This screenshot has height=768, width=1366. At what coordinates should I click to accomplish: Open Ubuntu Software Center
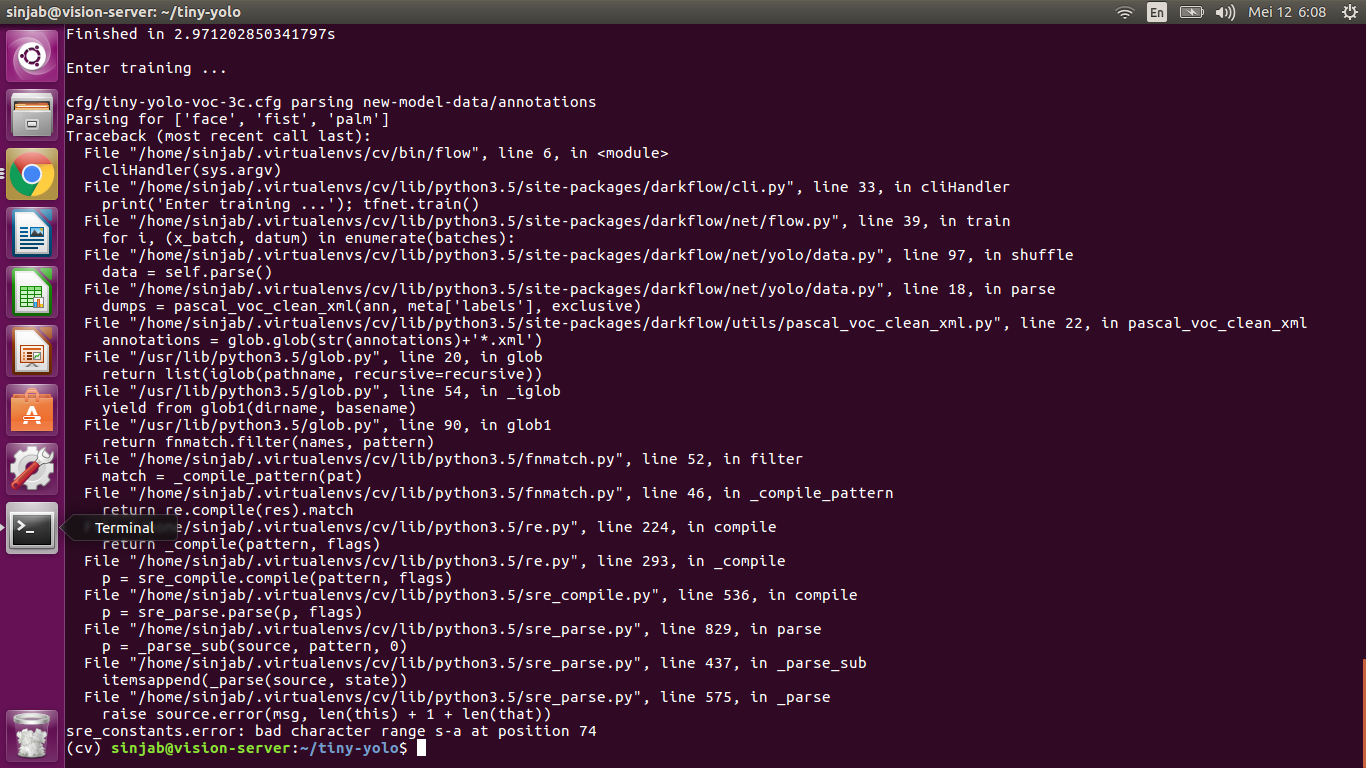[31, 409]
